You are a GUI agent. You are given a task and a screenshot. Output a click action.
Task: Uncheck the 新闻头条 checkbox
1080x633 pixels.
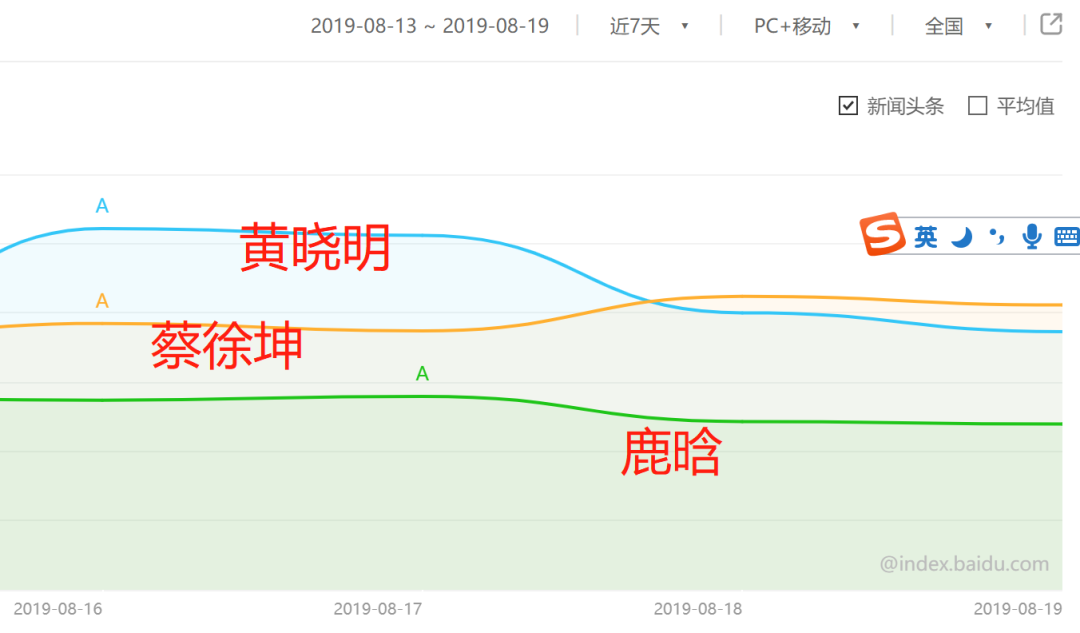click(848, 106)
